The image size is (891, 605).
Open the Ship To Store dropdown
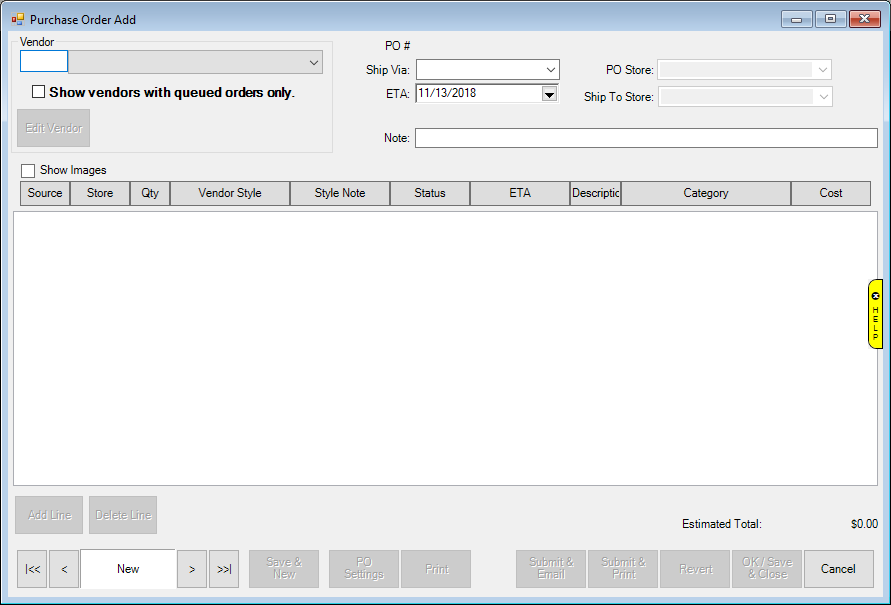[x=822, y=97]
